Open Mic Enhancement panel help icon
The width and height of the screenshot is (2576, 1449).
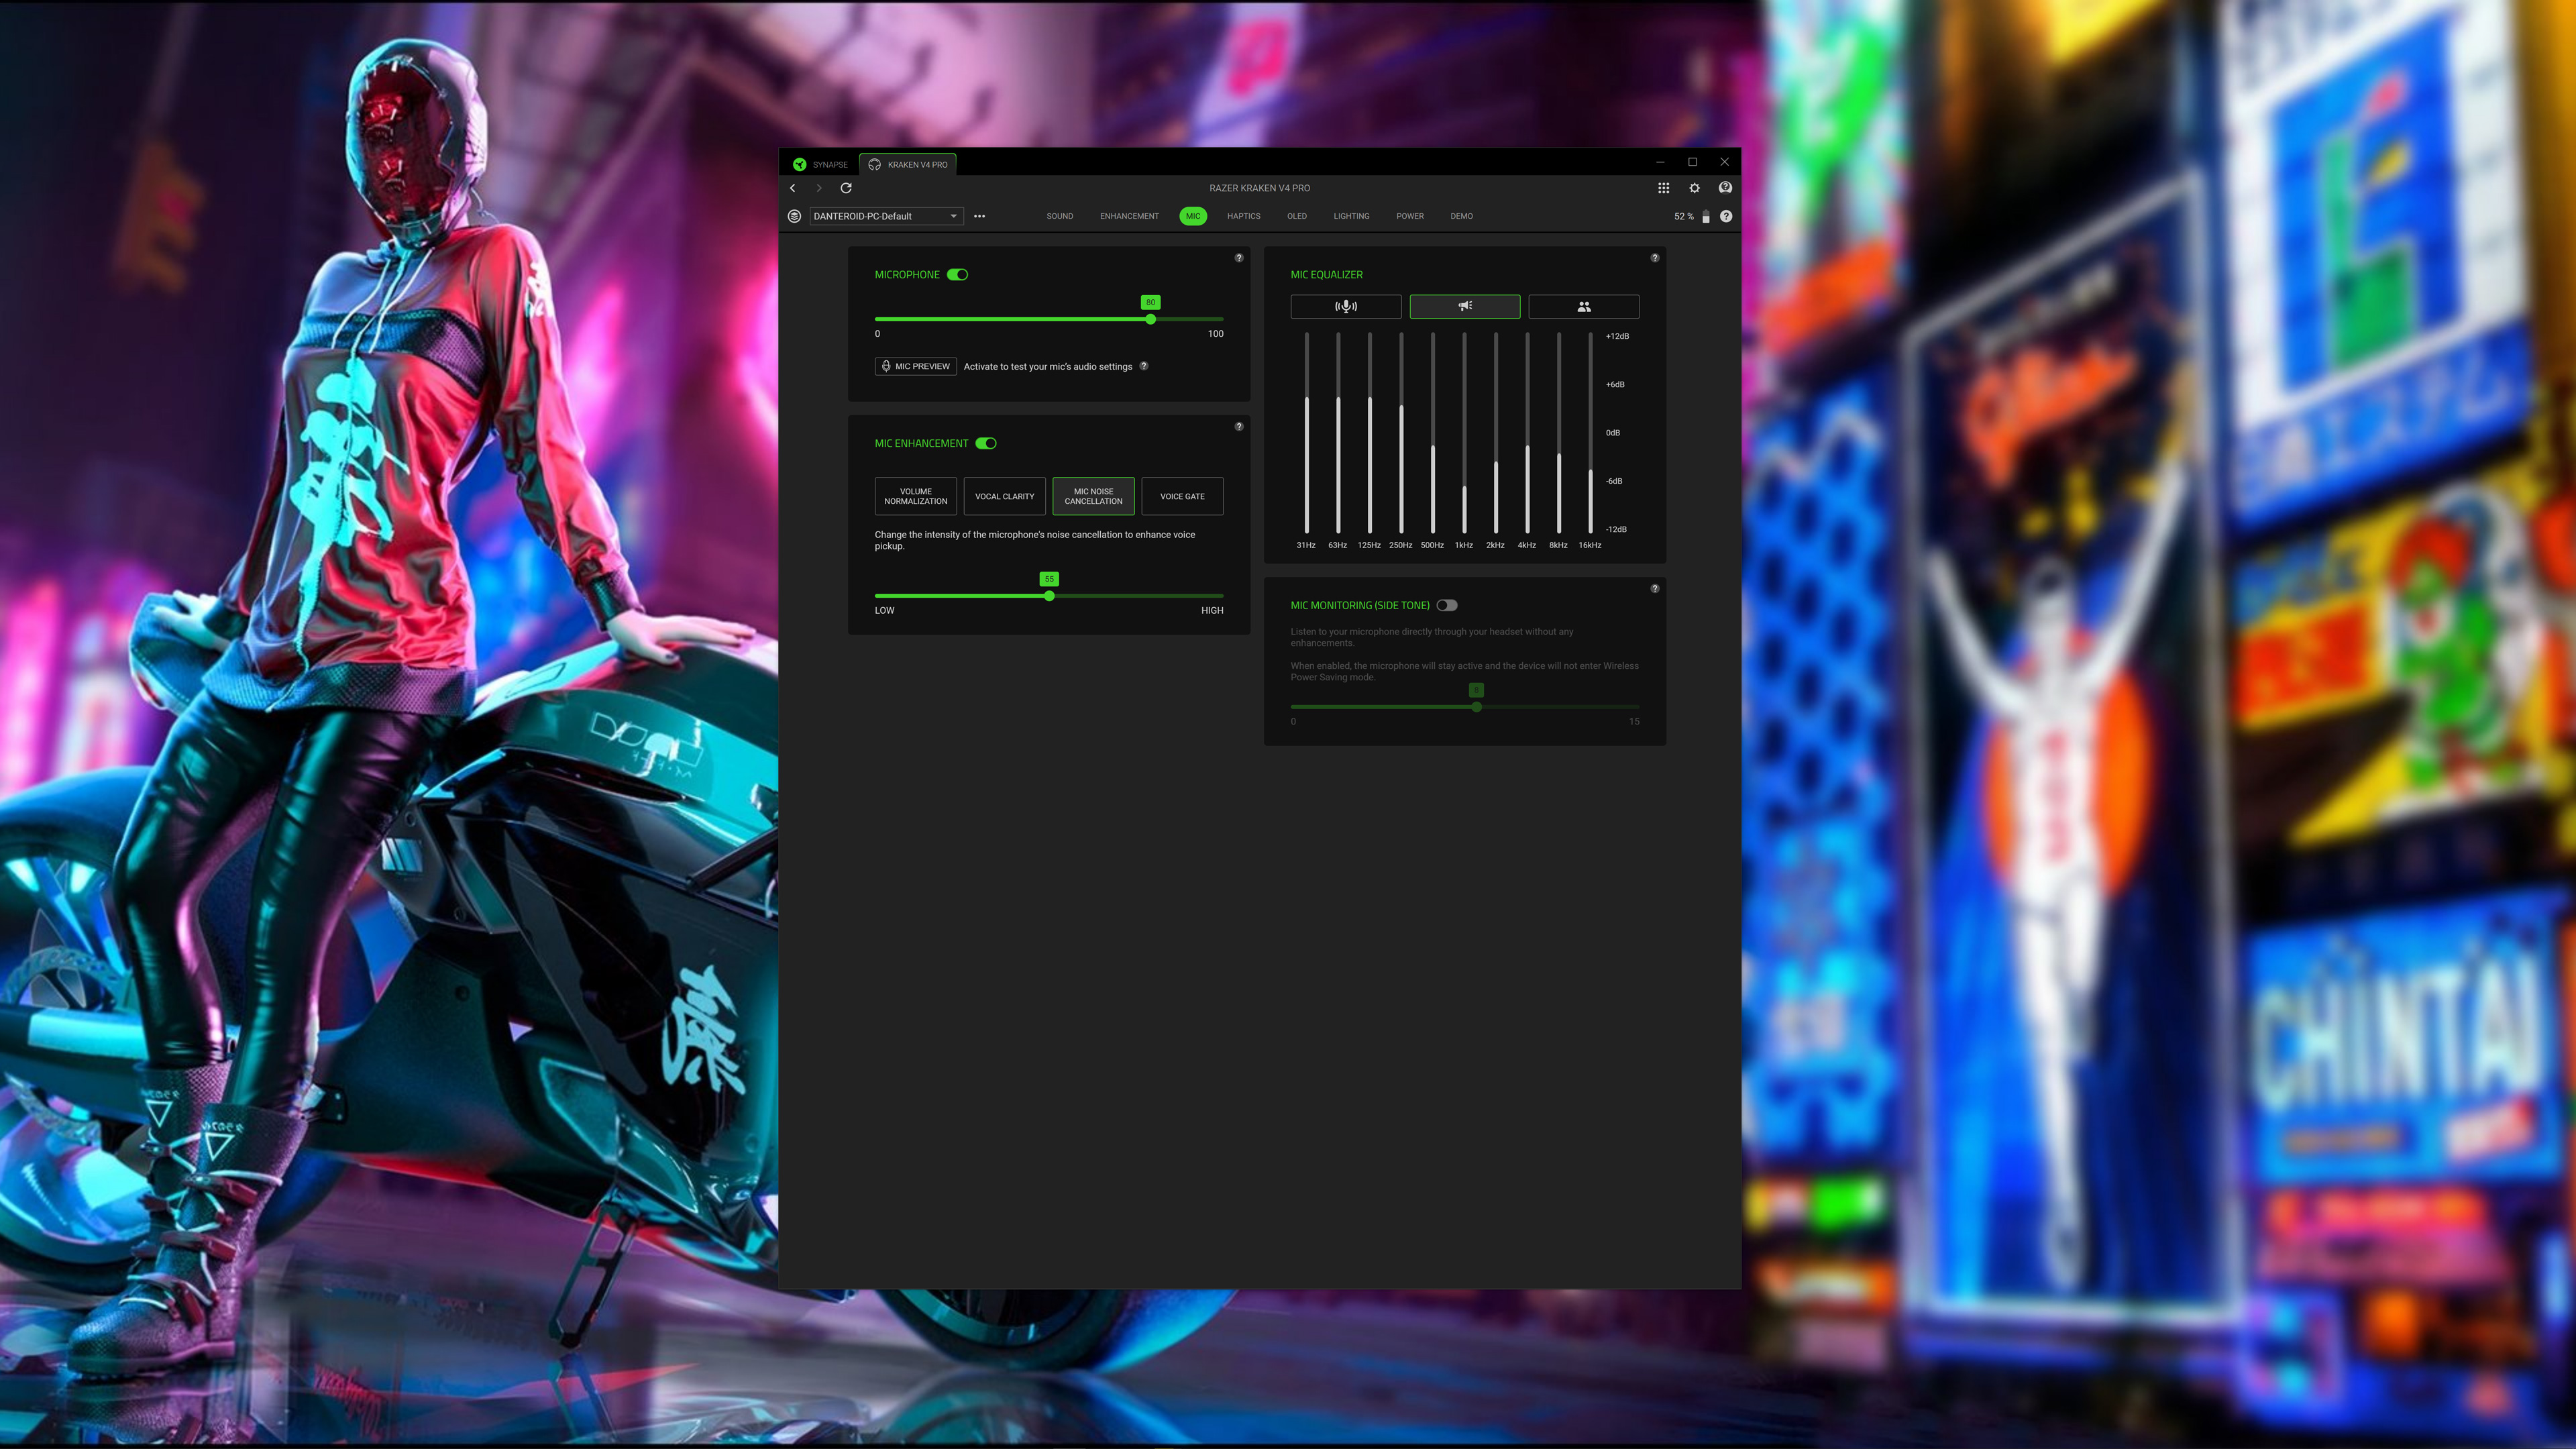coord(1239,427)
